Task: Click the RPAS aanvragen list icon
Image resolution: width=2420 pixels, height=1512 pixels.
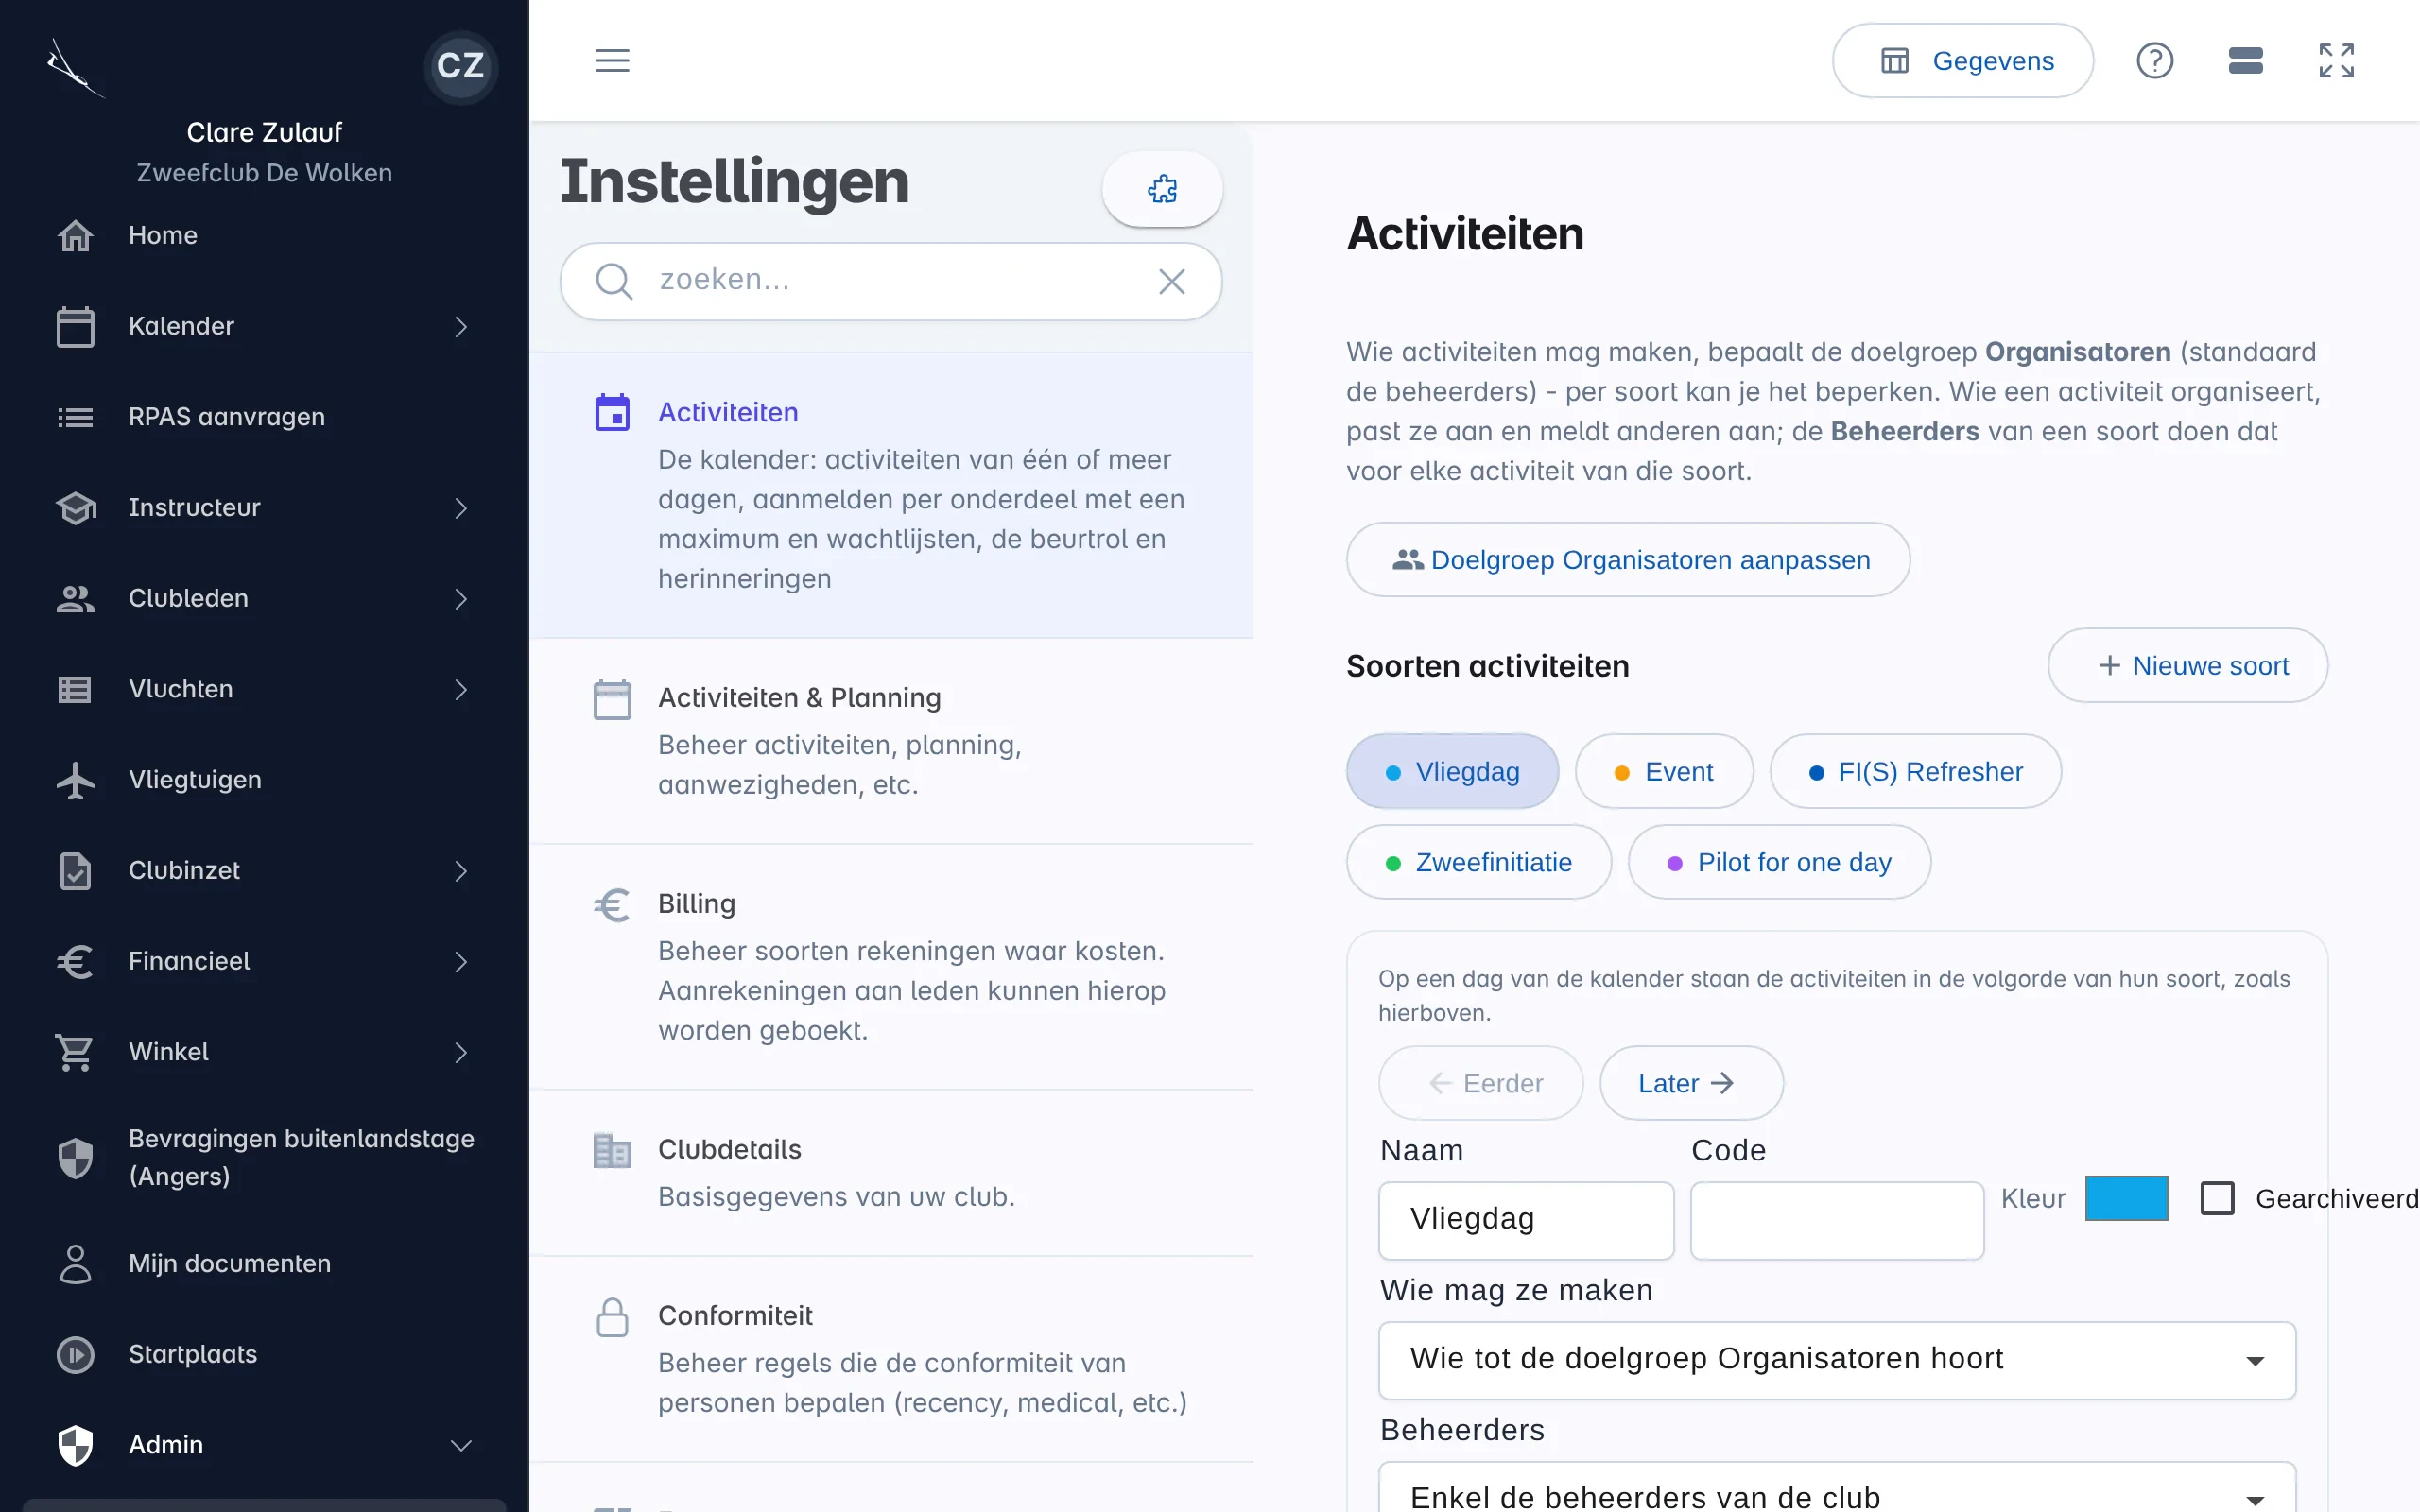Action: pos(75,417)
